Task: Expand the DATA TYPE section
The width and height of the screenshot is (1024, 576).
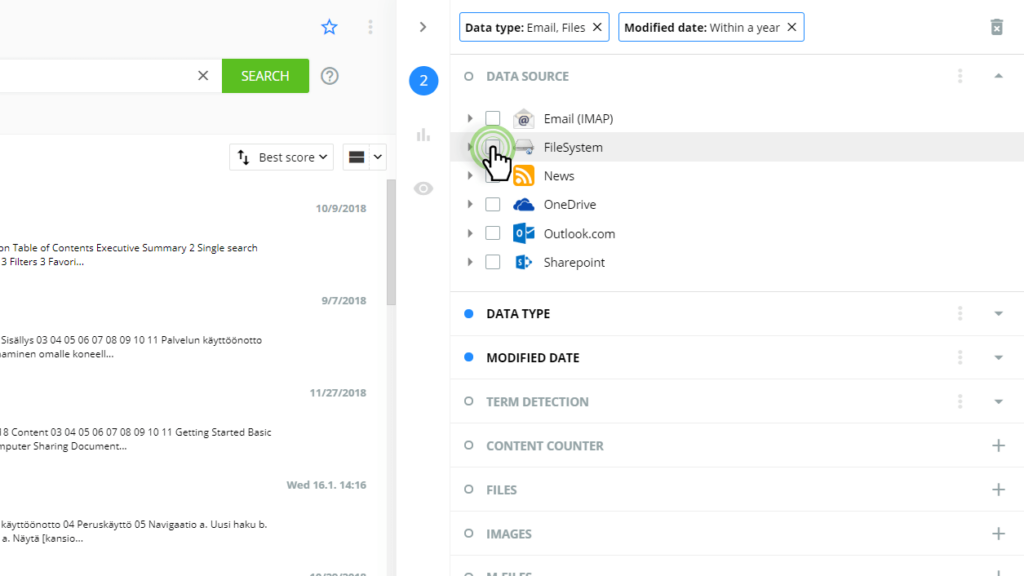Action: coord(999,314)
